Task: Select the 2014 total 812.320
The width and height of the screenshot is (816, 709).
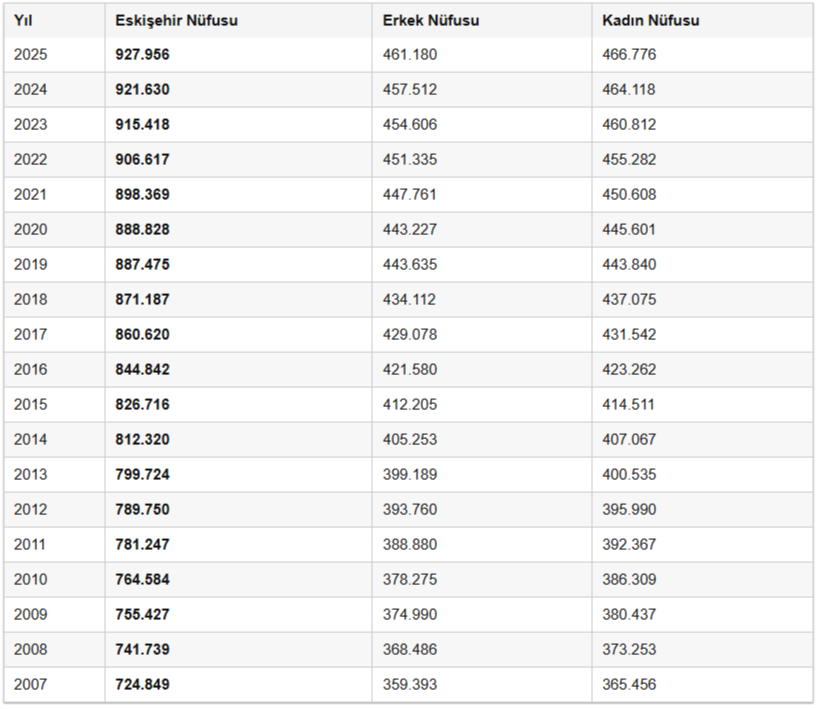Action: point(142,439)
